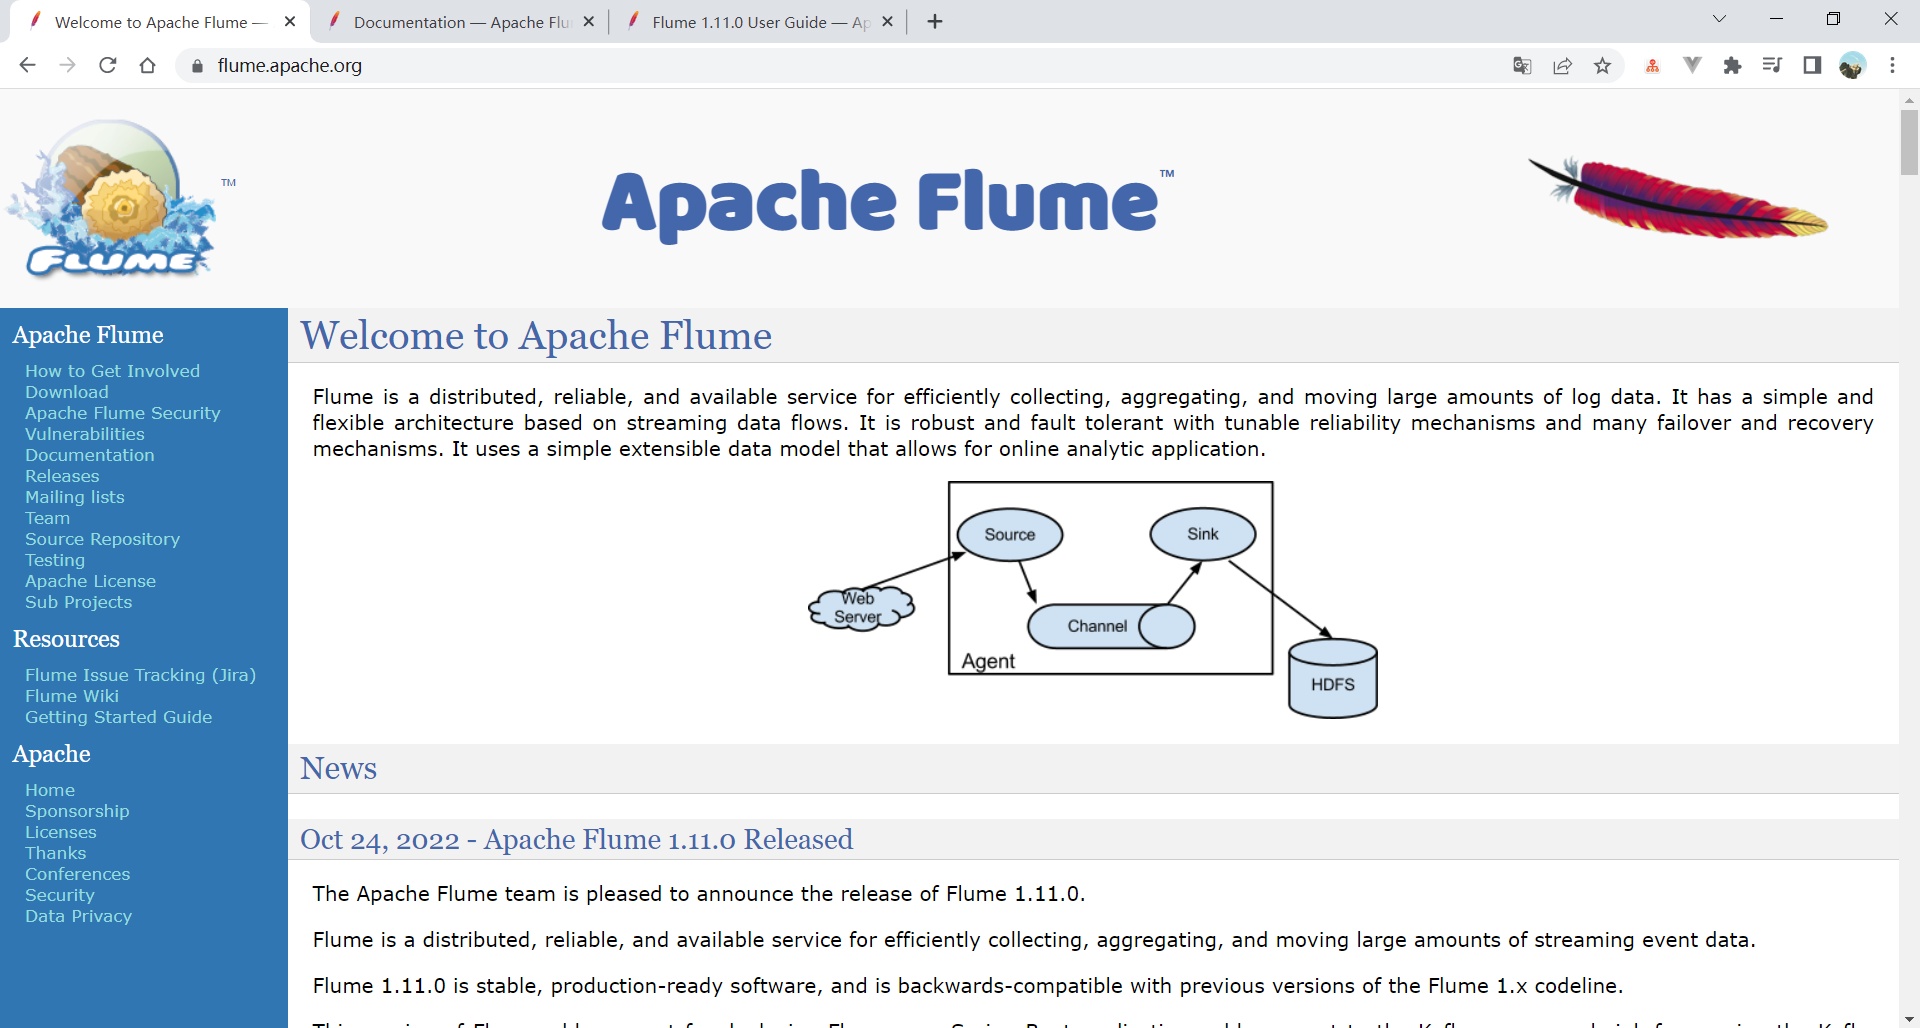Open the gray V extension icon
This screenshot has height=1028, width=1920.
coord(1692,65)
